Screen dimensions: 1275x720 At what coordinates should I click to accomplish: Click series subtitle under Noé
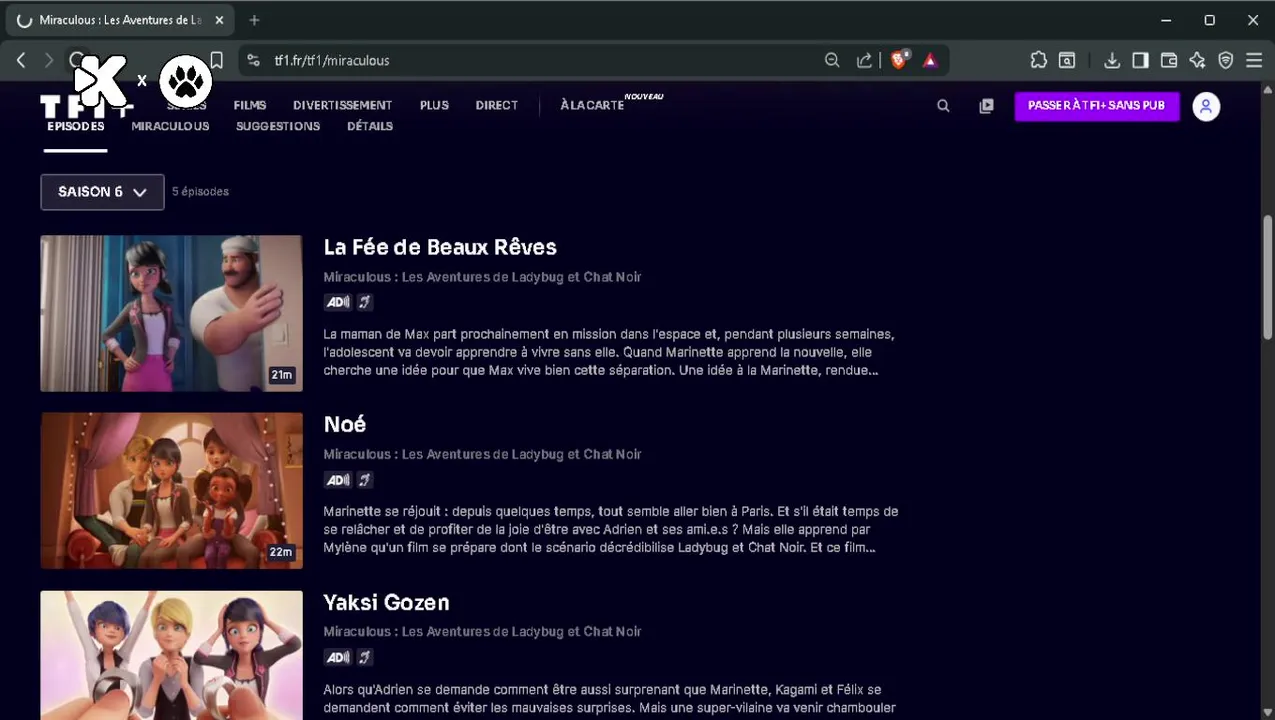point(482,454)
